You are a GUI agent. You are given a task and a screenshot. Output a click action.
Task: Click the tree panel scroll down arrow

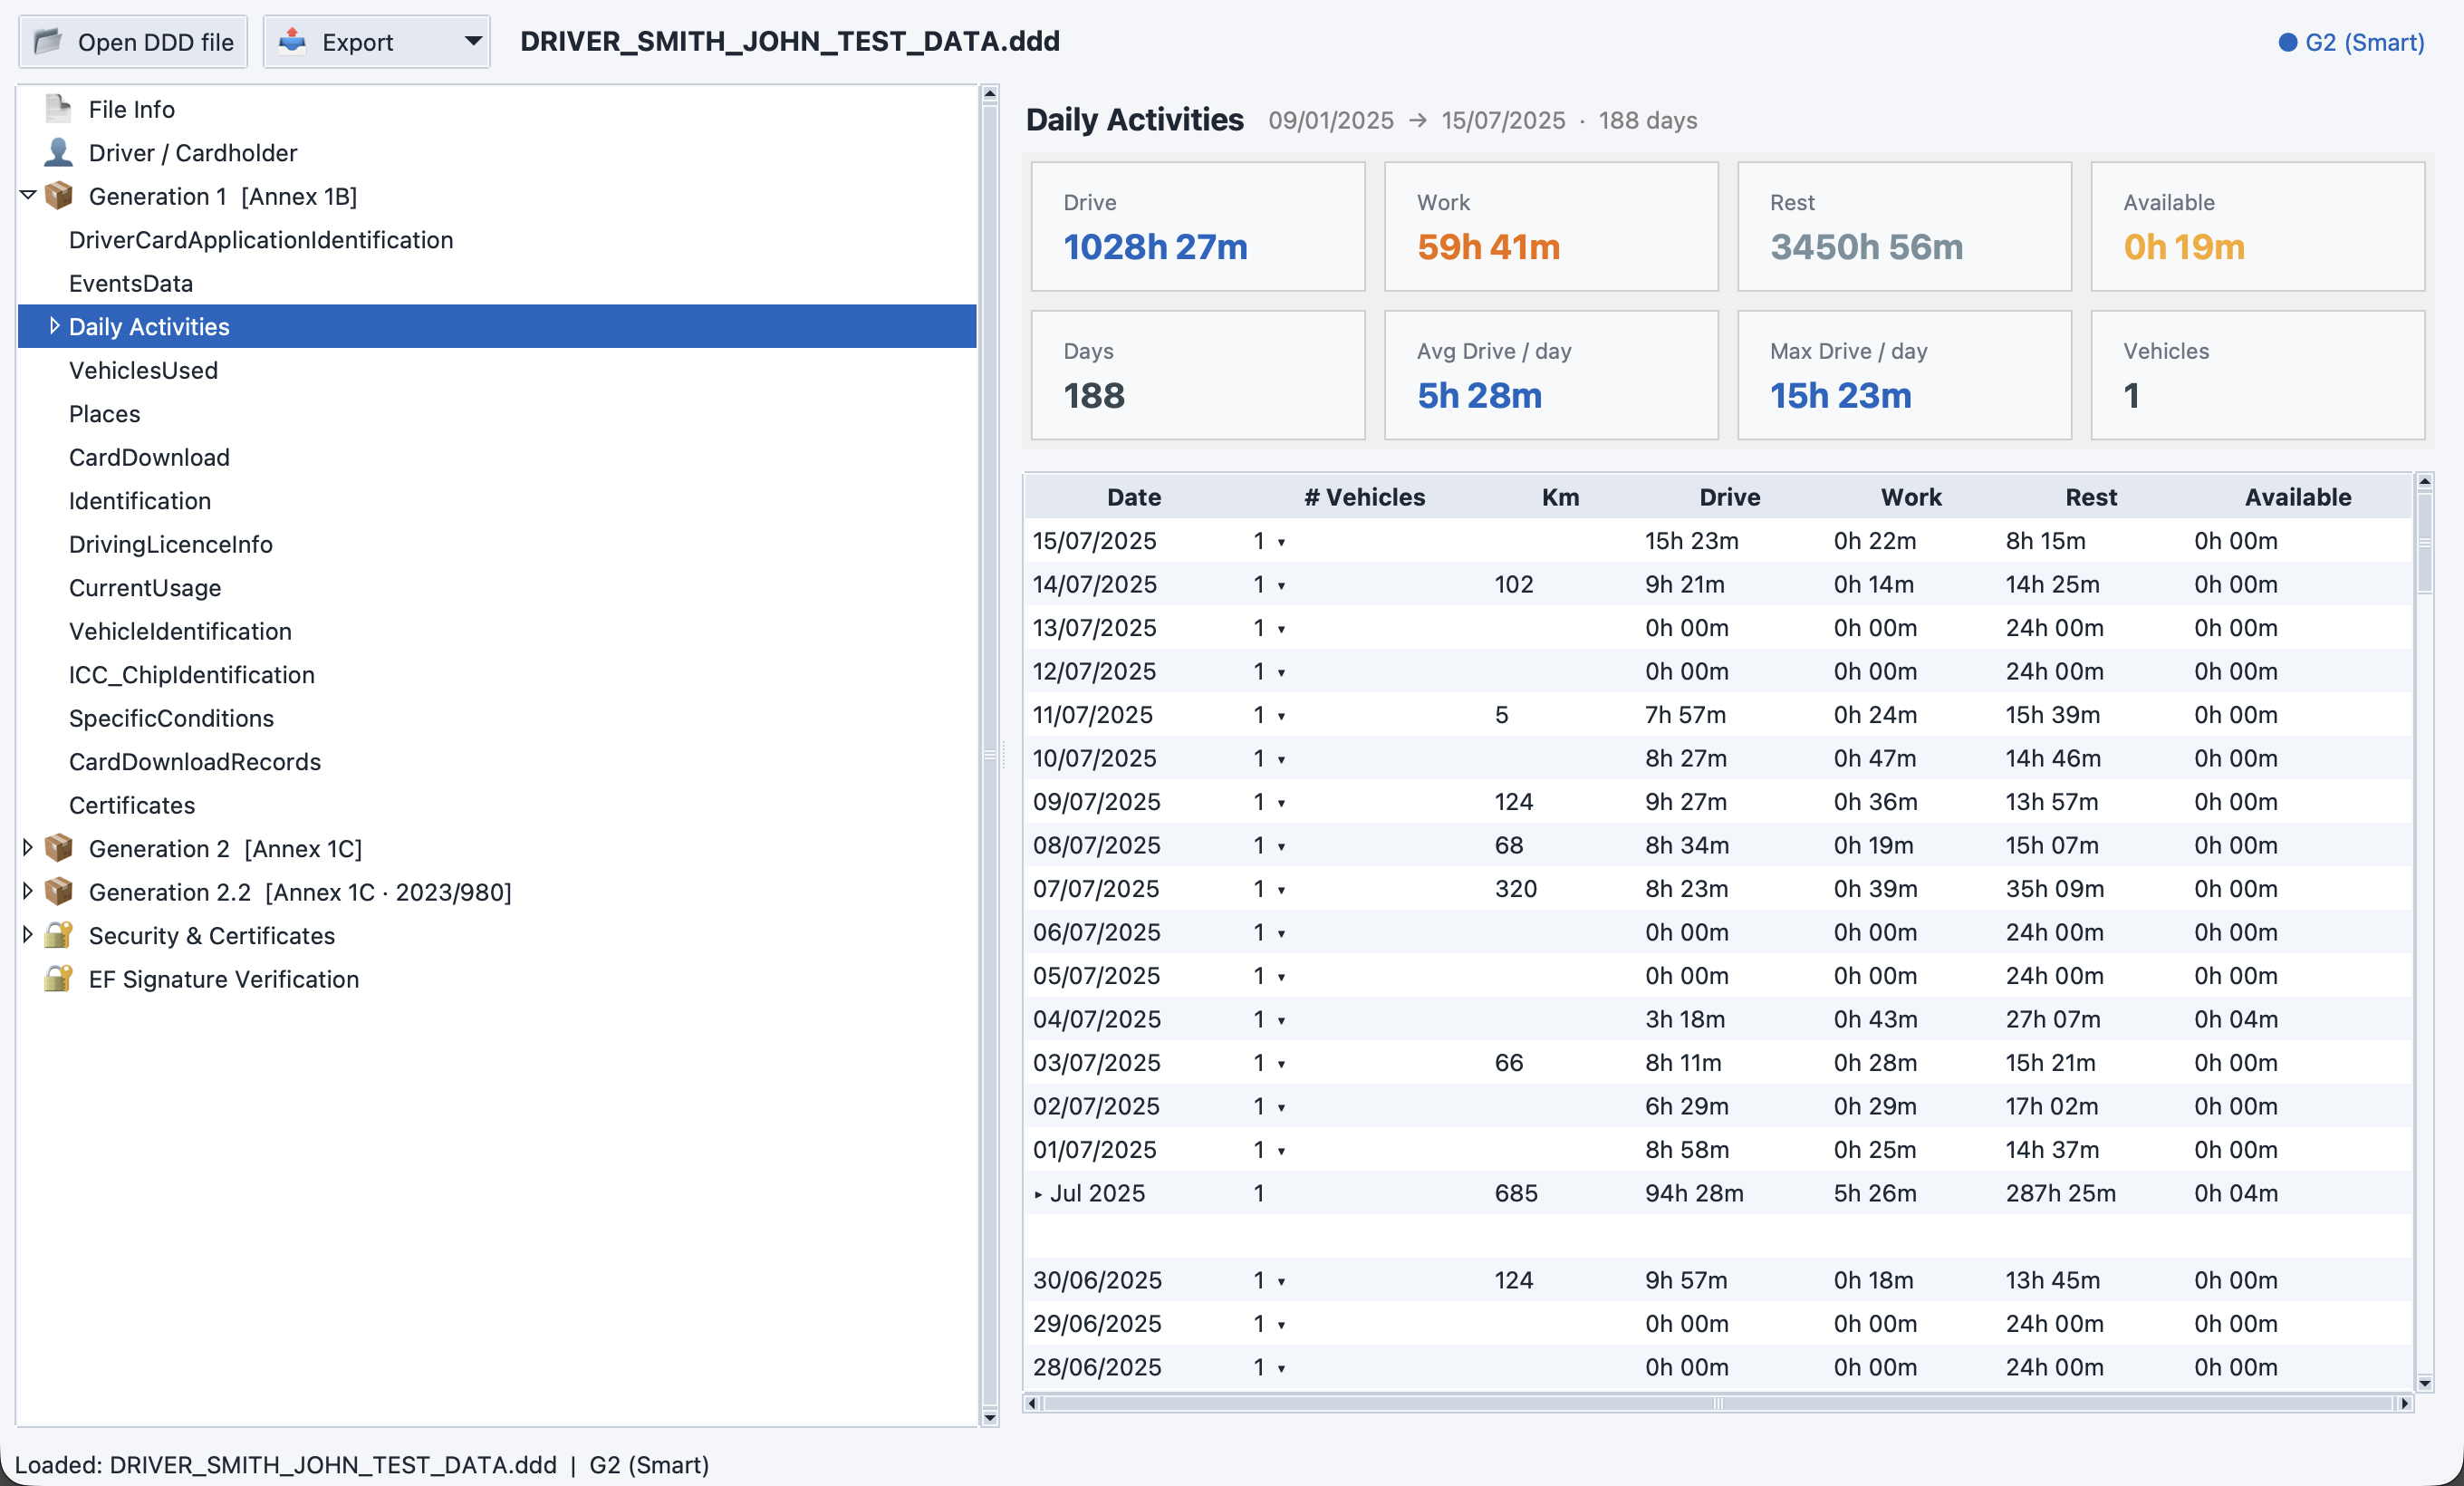click(990, 1417)
